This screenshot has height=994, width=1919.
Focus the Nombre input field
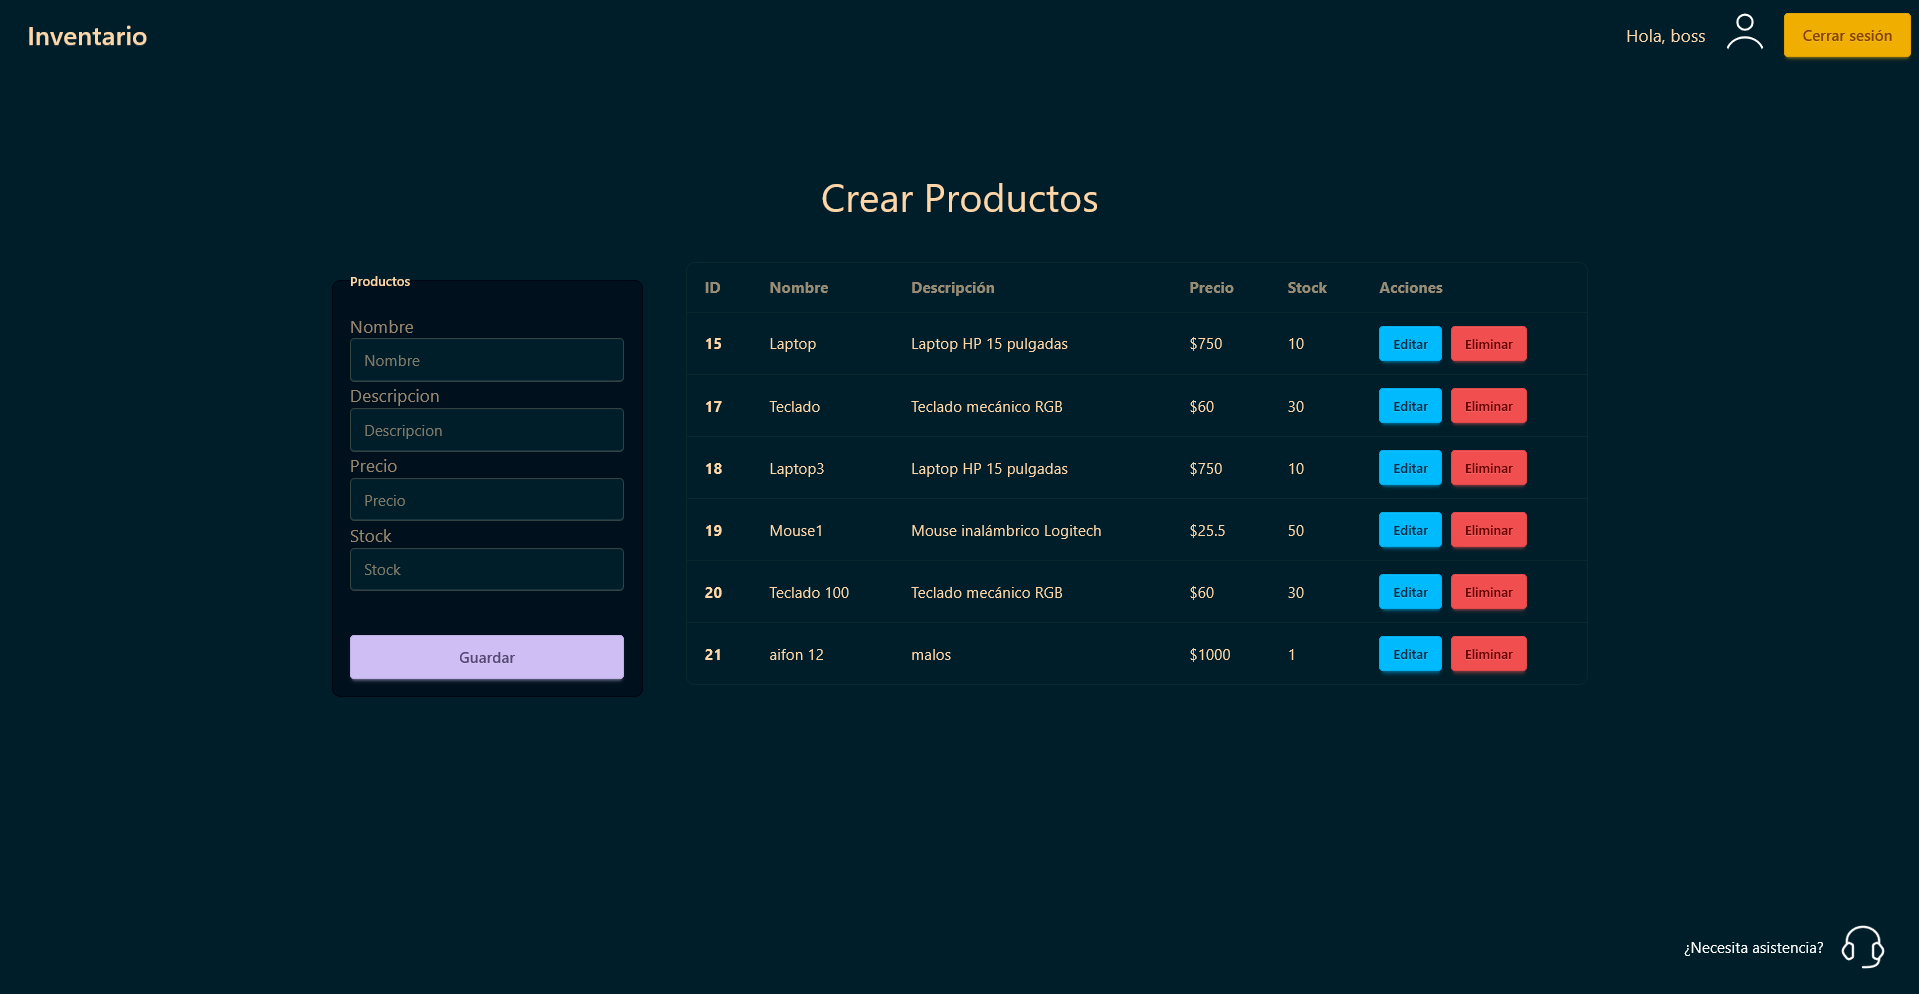point(486,360)
